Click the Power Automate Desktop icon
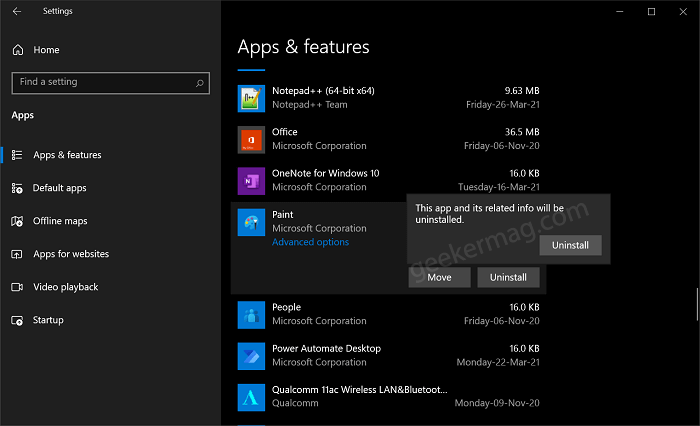 click(251, 356)
